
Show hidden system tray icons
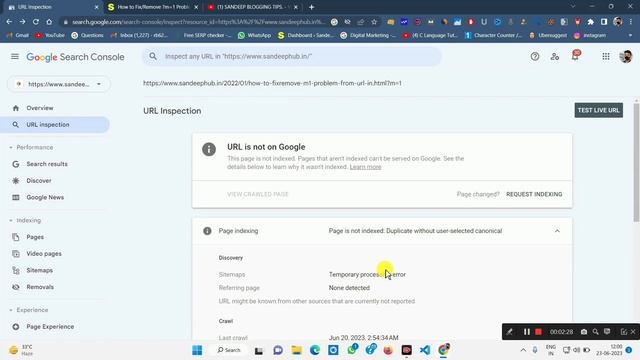coord(523,350)
